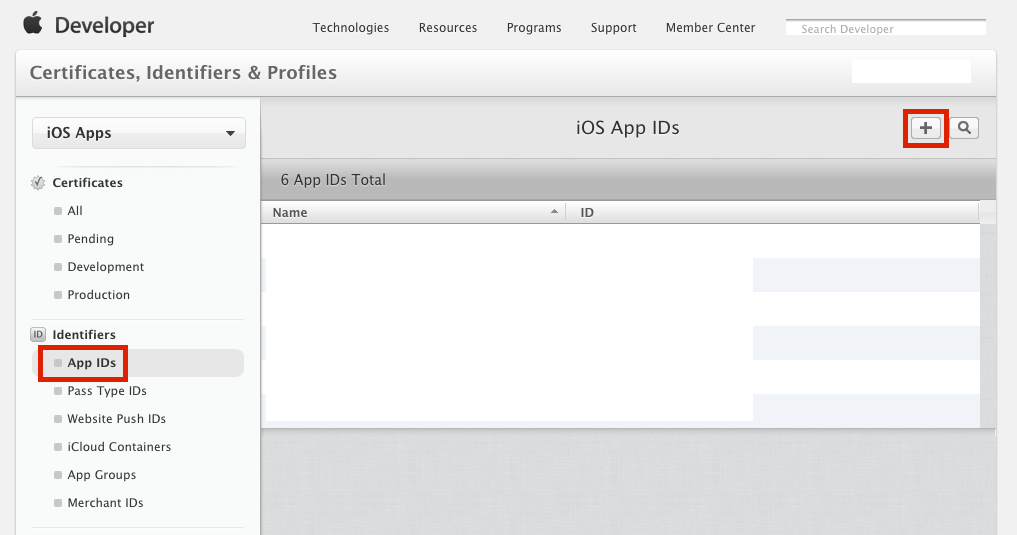
Task: Open Pass Type IDs list
Action: click(x=106, y=391)
